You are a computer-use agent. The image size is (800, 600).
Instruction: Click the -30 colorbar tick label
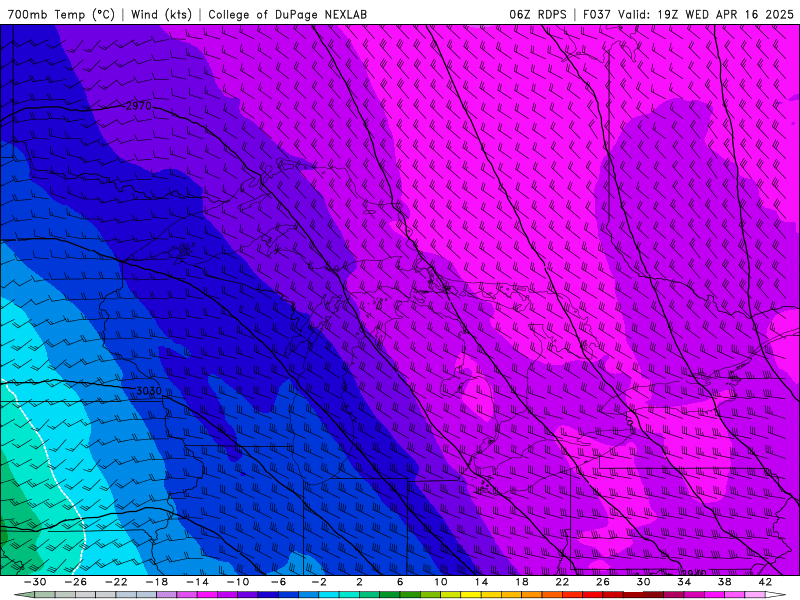pos(35,582)
